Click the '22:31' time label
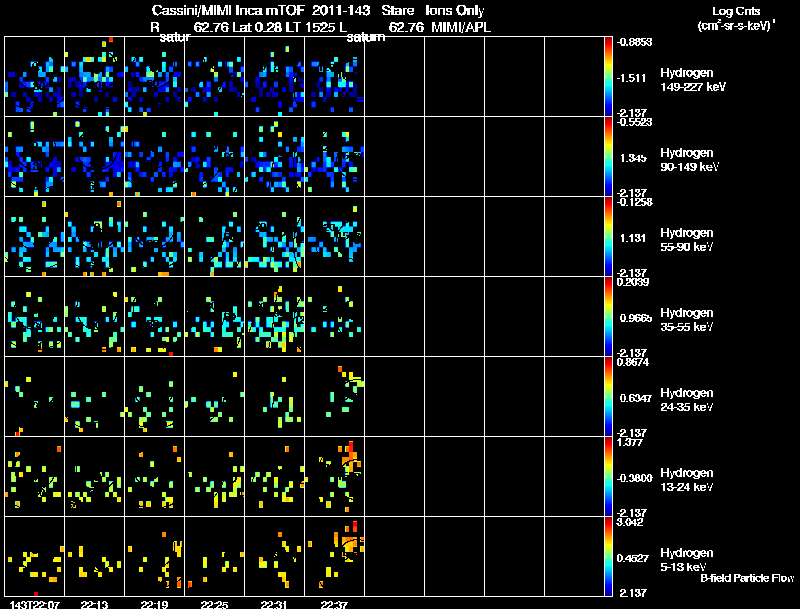Image resolution: width=800 pixels, height=609 pixels. pyautogui.click(x=274, y=604)
